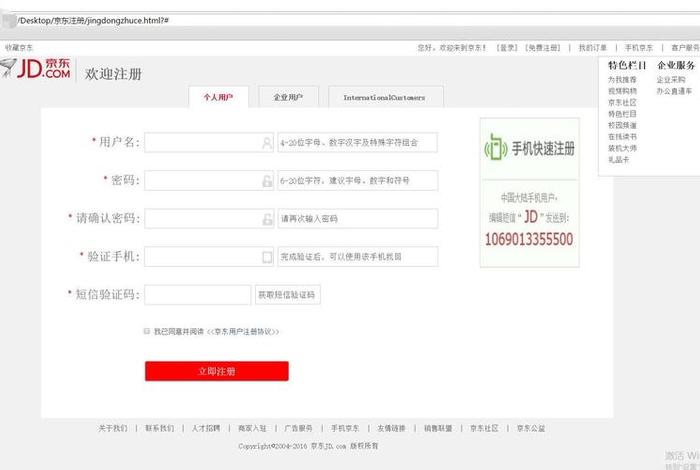Open the 京东用户注册协议 link

[243, 331]
